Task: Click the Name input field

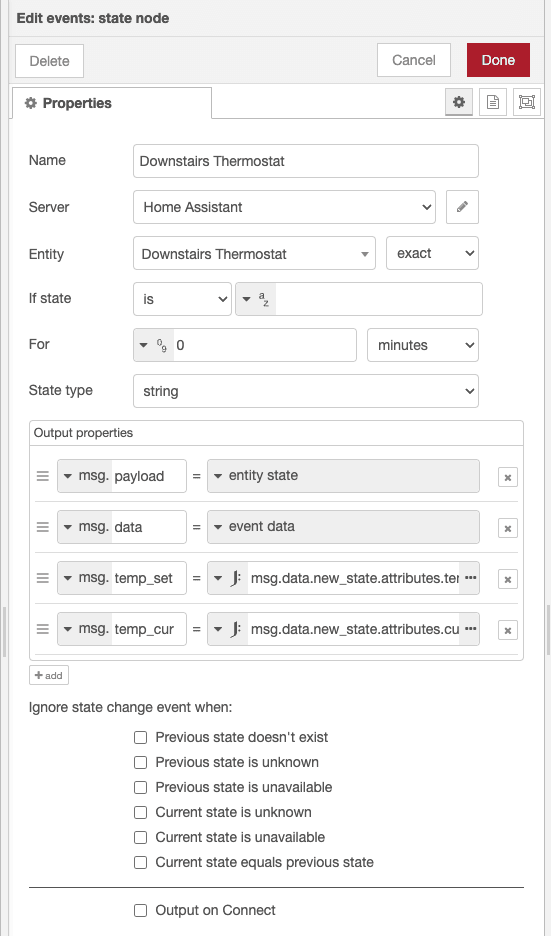Action: (306, 161)
